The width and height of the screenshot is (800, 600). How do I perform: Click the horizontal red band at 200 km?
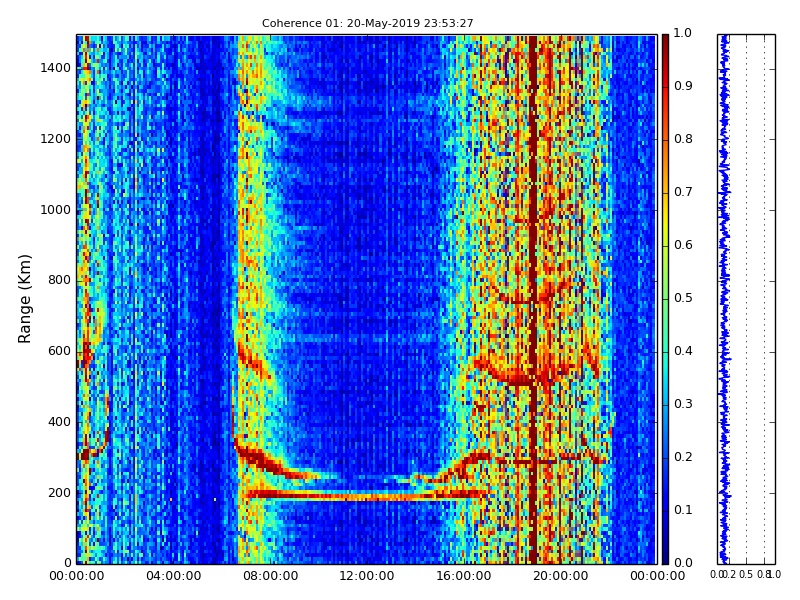click(365, 494)
